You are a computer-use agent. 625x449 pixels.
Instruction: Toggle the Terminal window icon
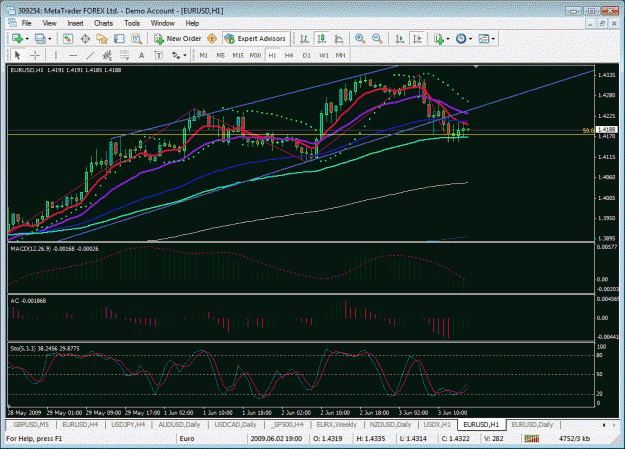pos(119,39)
